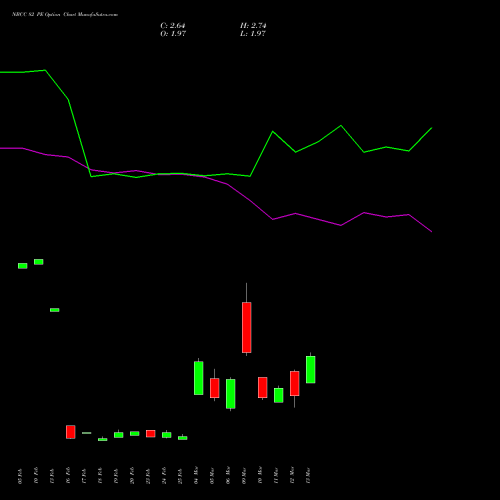Select the green candle on 06 Mar
This screenshot has width=500, height=500.
[231, 394]
